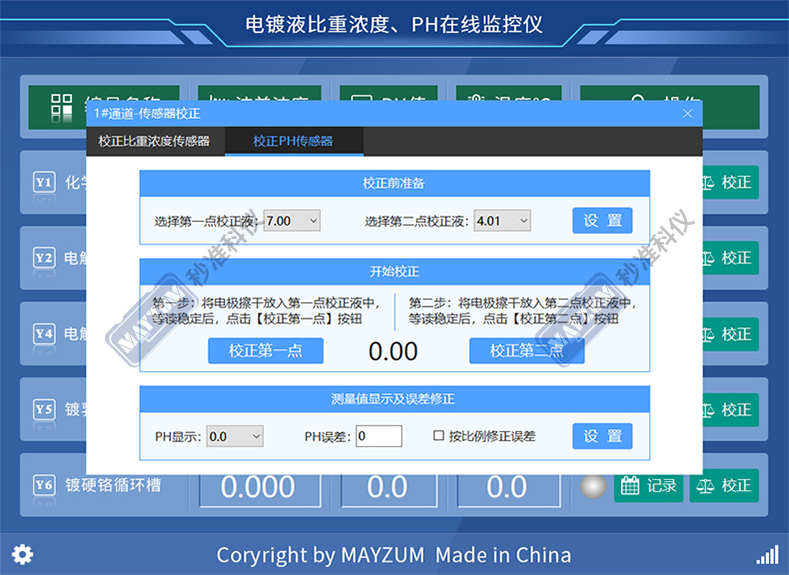Click 设置 button in 校正前准备 section

tap(602, 221)
